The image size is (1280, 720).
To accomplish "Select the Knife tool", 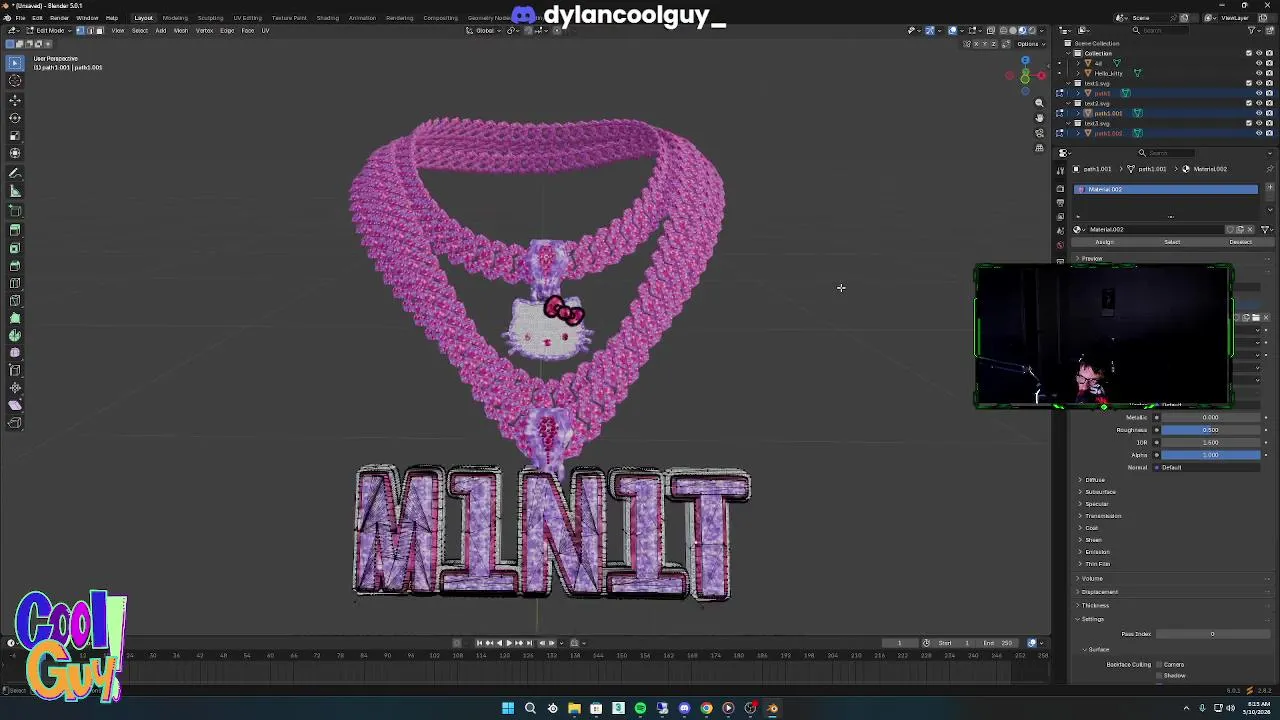I will tap(15, 301).
